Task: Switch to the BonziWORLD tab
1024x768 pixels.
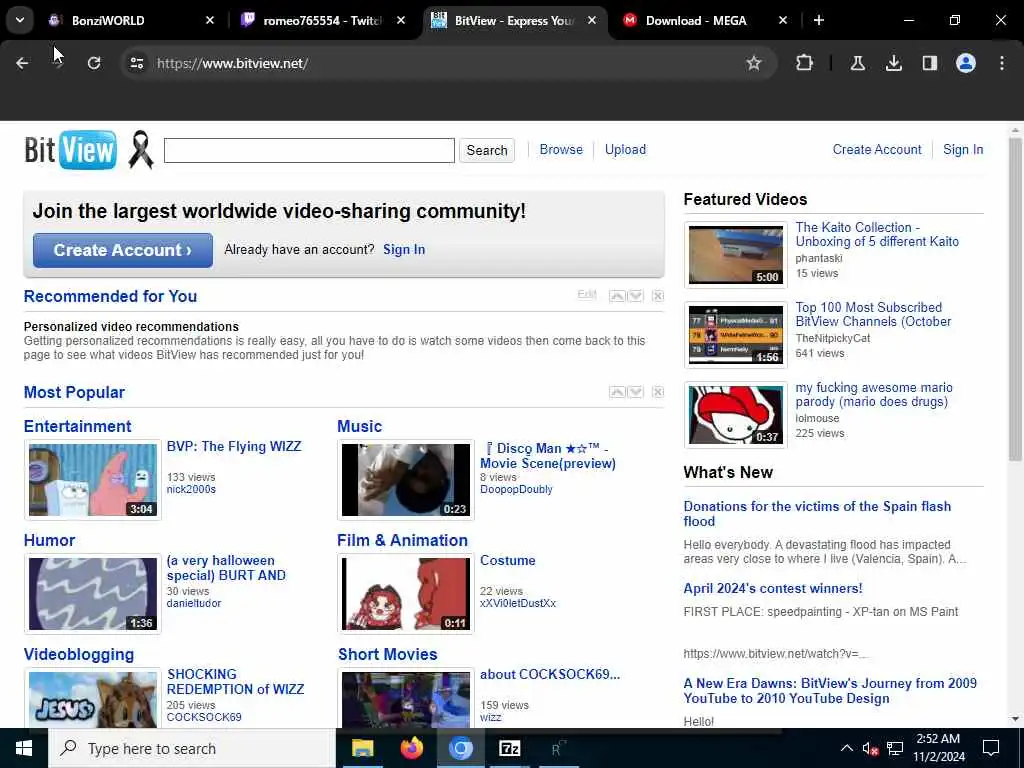Action: pyautogui.click(x=118, y=20)
